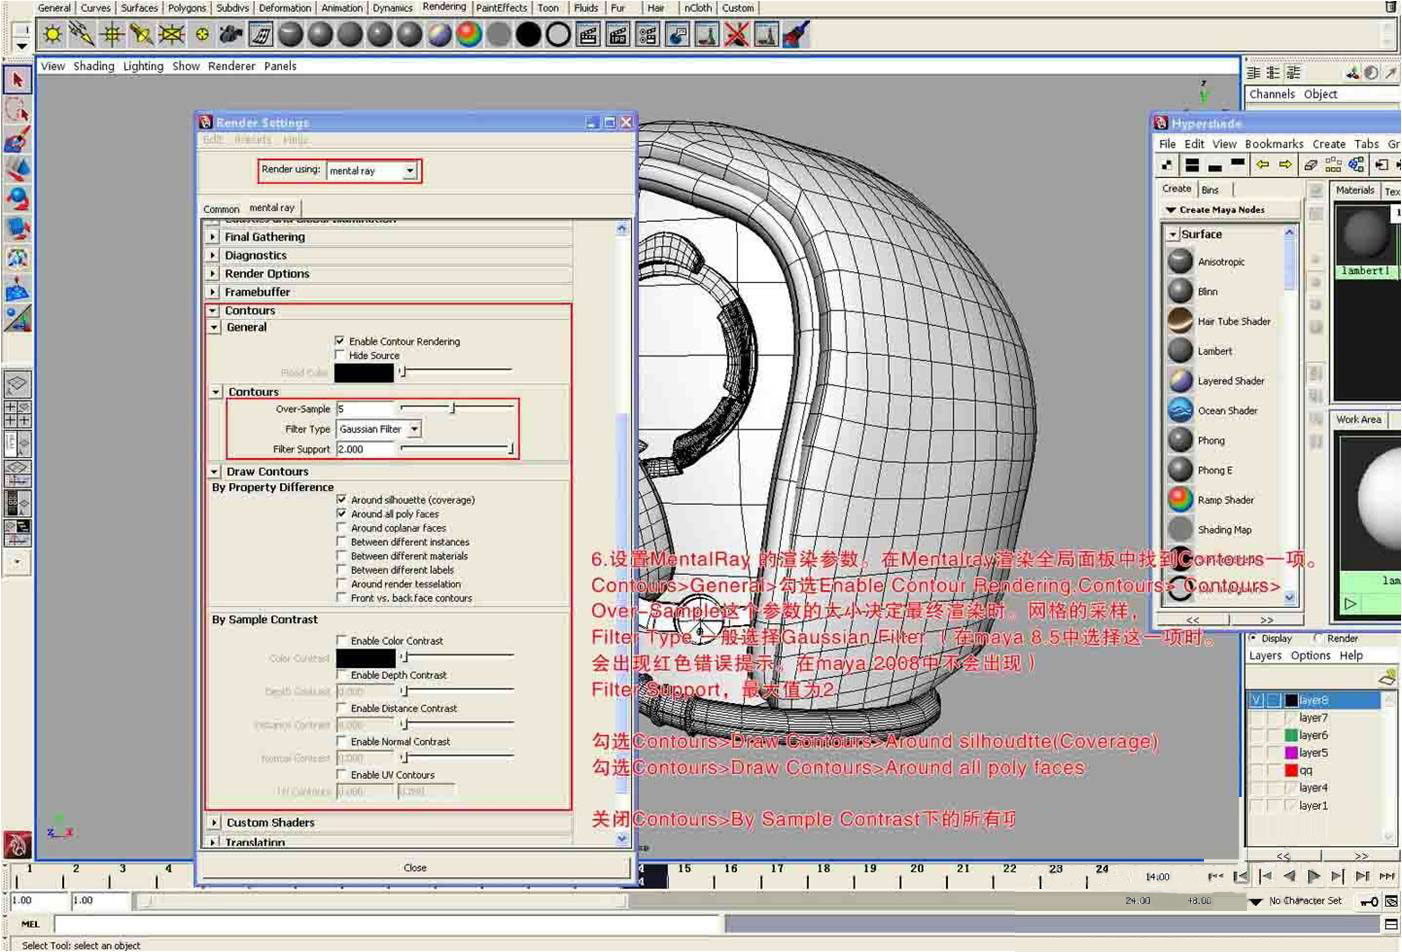Click the solid black sphere shelf icon

point(528,35)
